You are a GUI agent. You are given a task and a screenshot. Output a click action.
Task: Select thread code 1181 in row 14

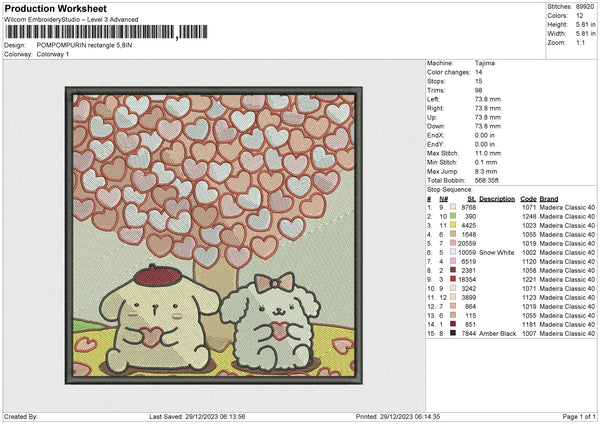pos(529,325)
